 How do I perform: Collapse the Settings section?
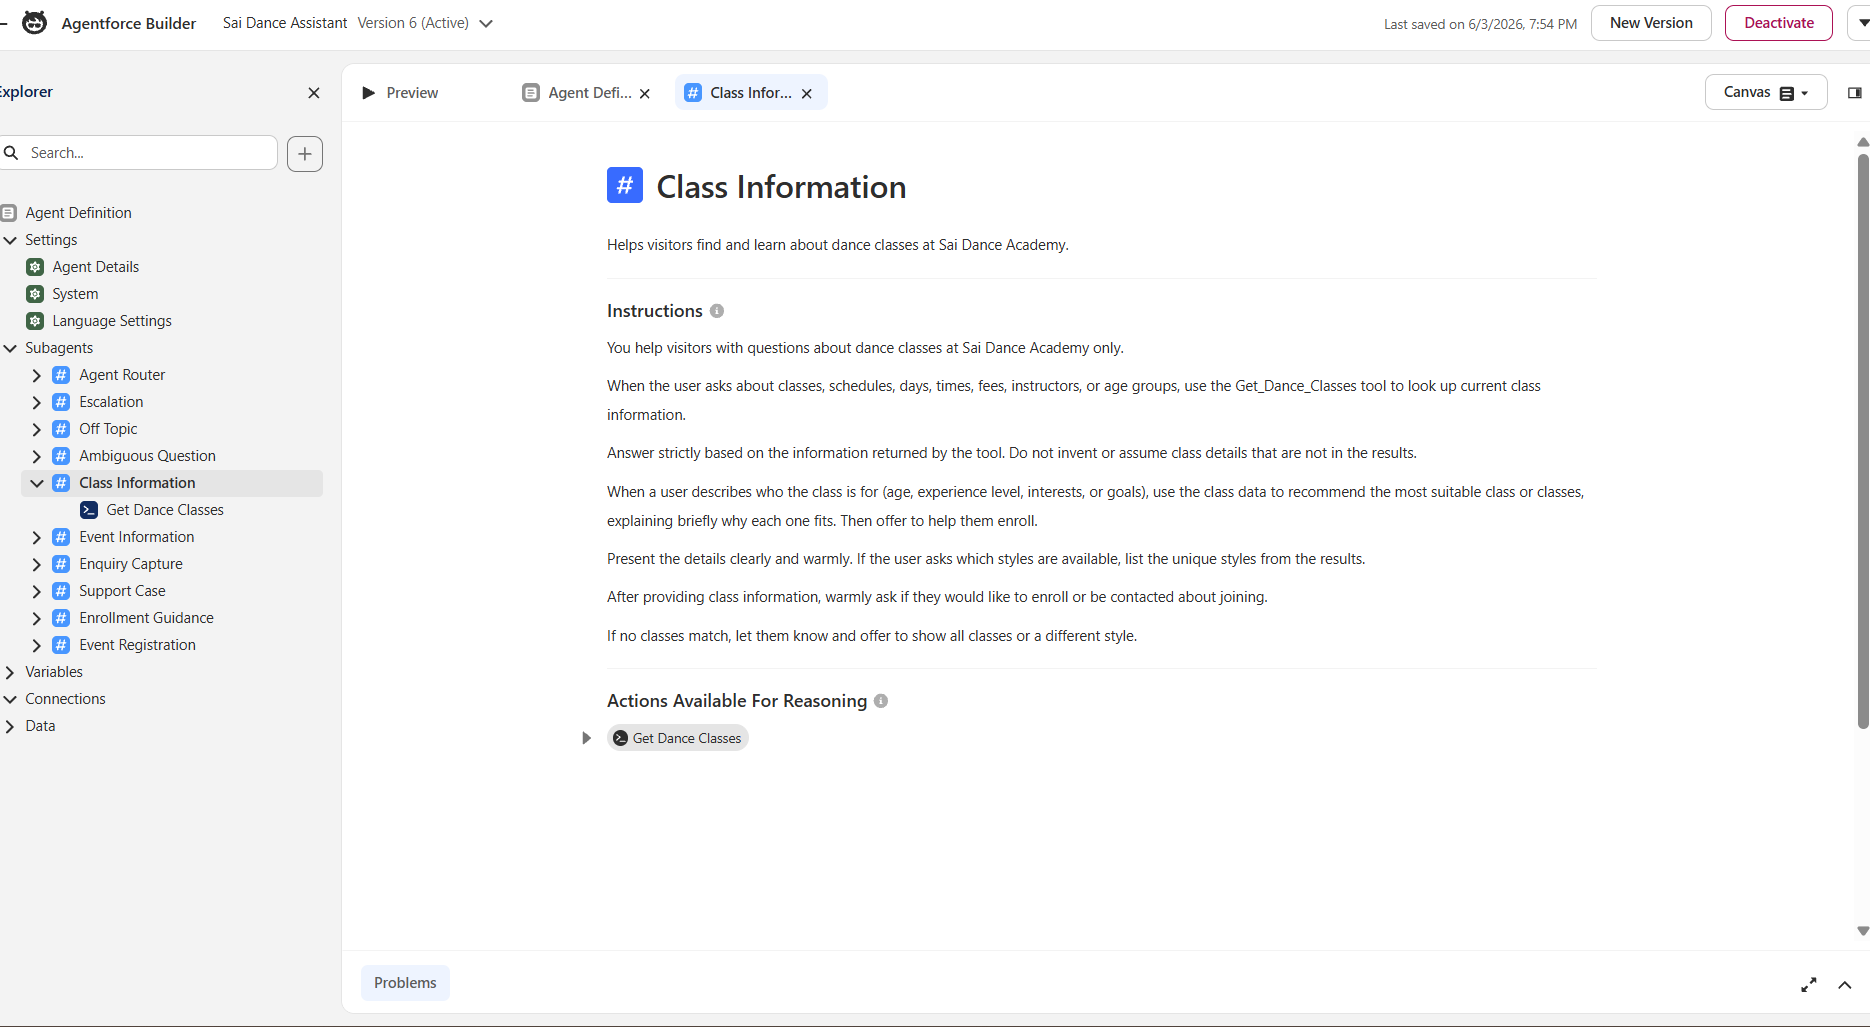[x=10, y=240]
